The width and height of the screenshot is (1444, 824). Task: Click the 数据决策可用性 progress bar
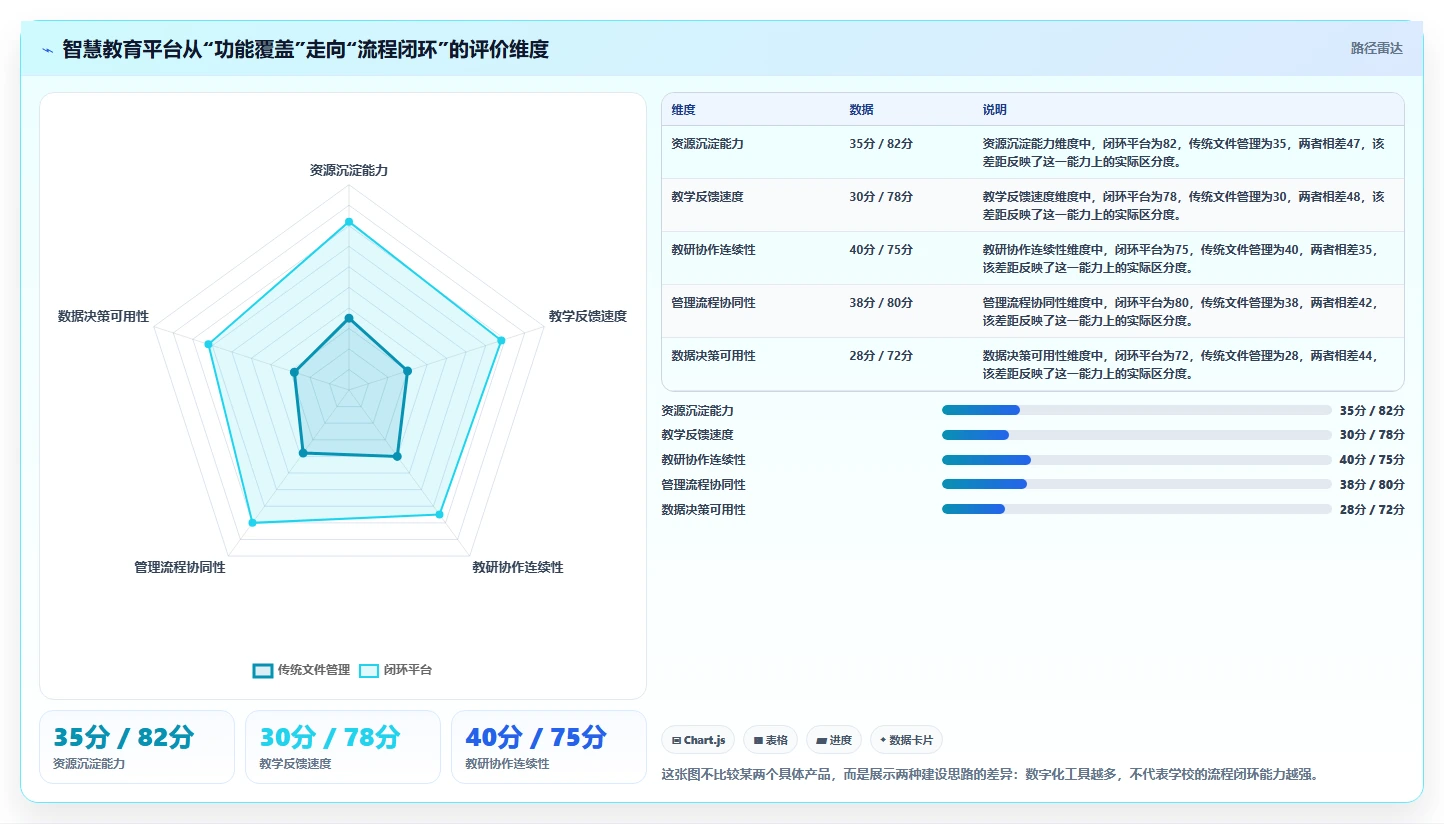(1137, 509)
